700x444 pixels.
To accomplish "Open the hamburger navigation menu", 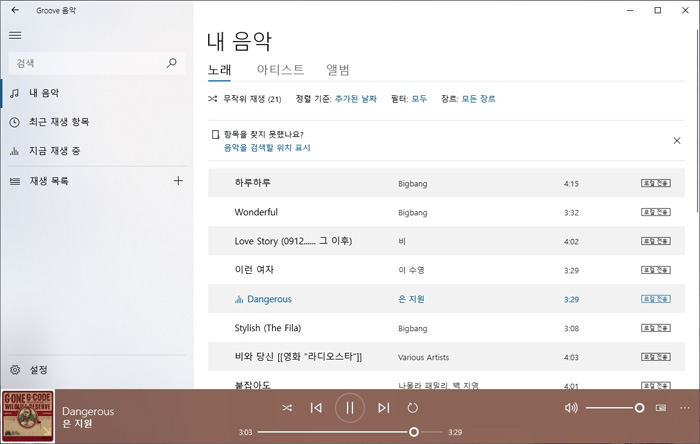I will pos(15,35).
